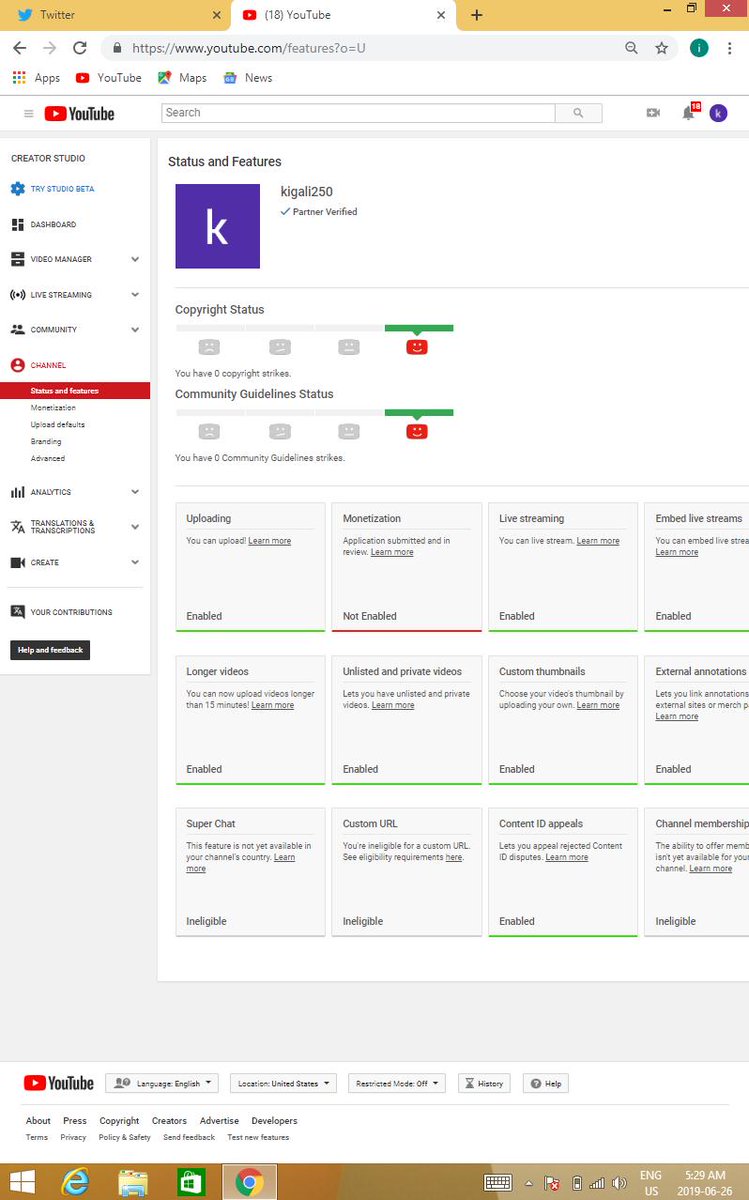Click Learn more in Uploading card
This screenshot has width=749, height=1200.
click(x=270, y=541)
